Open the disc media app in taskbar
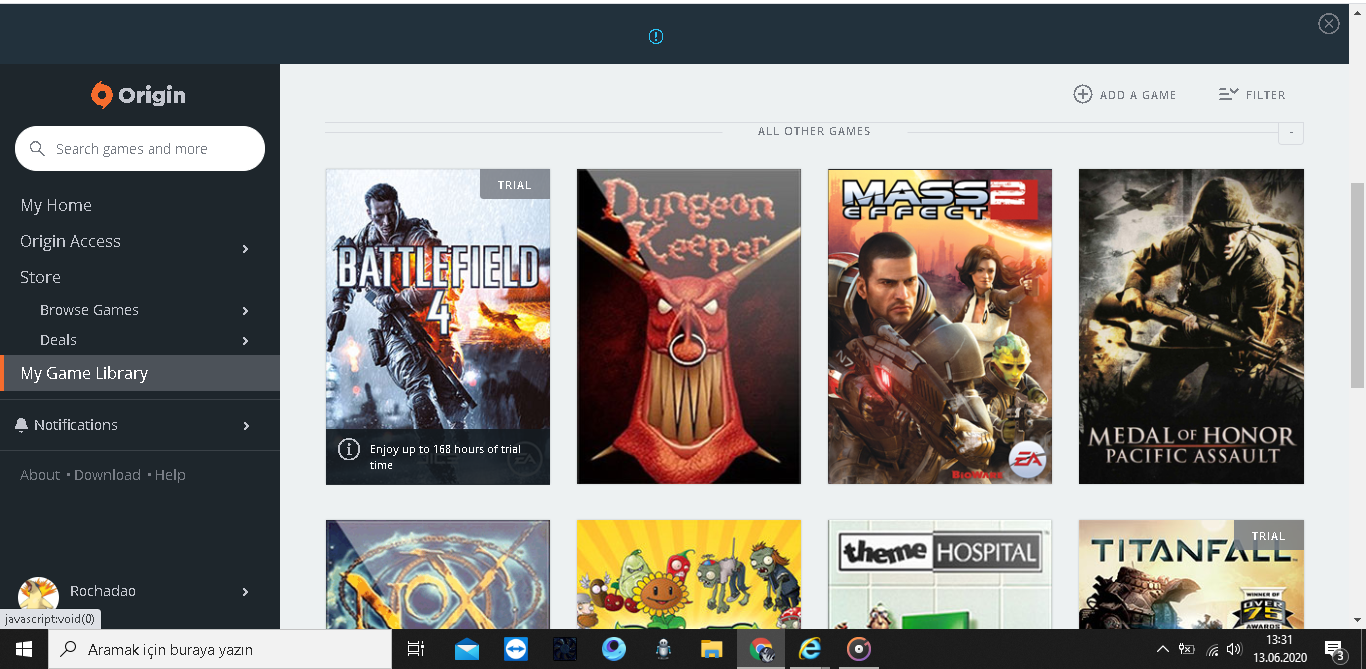1366x669 pixels. (859, 649)
